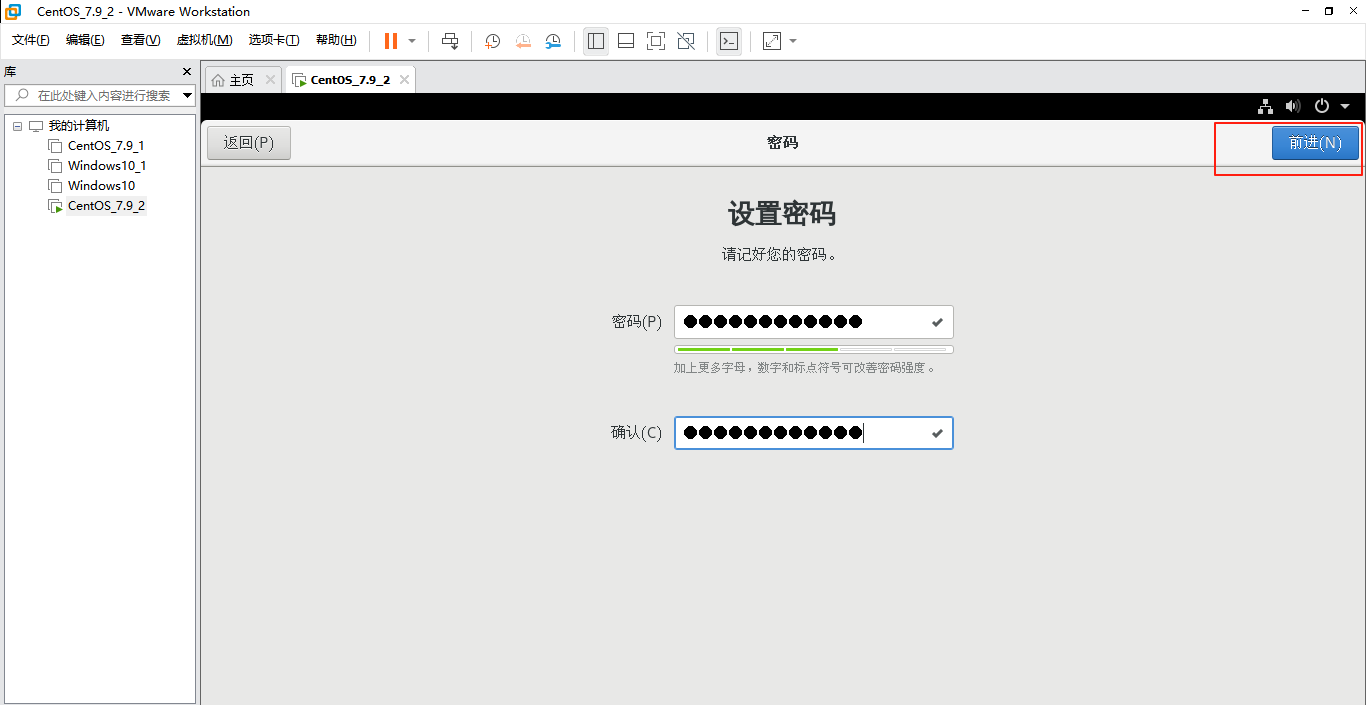This screenshot has height=705, width=1366.
Task: Pause the running virtual machine
Action: (x=389, y=41)
